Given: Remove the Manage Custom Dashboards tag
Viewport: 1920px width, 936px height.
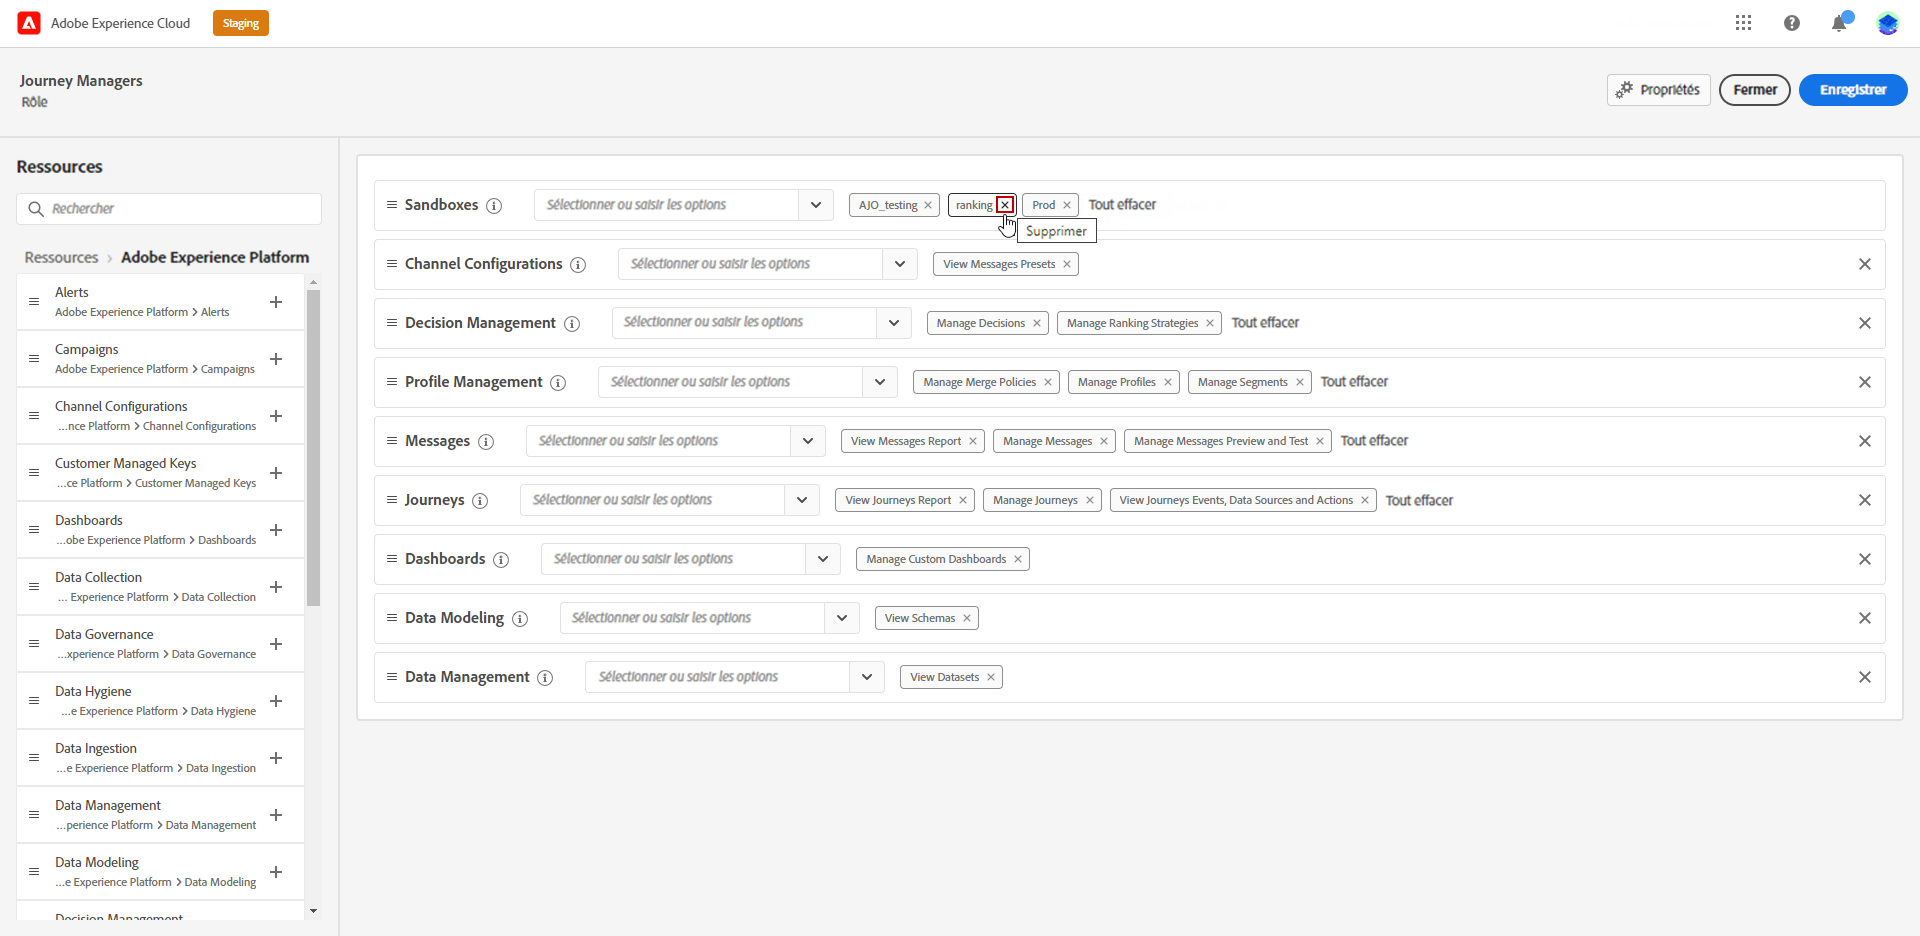Looking at the screenshot, I should point(1018,559).
